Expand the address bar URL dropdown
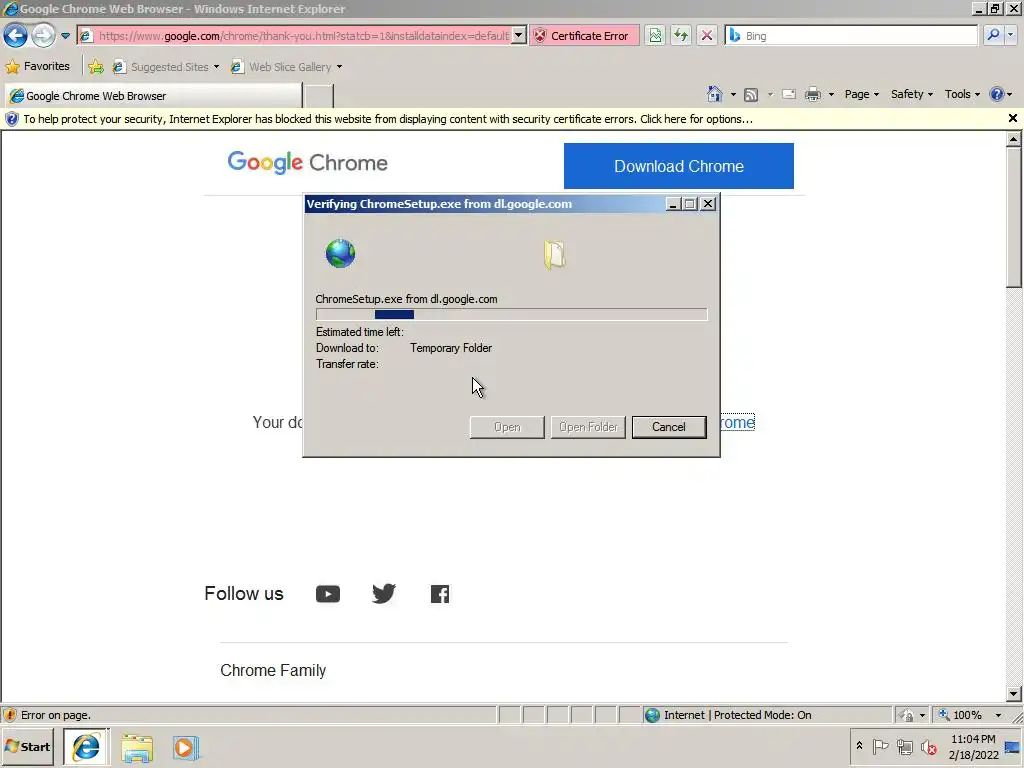 pos(519,36)
